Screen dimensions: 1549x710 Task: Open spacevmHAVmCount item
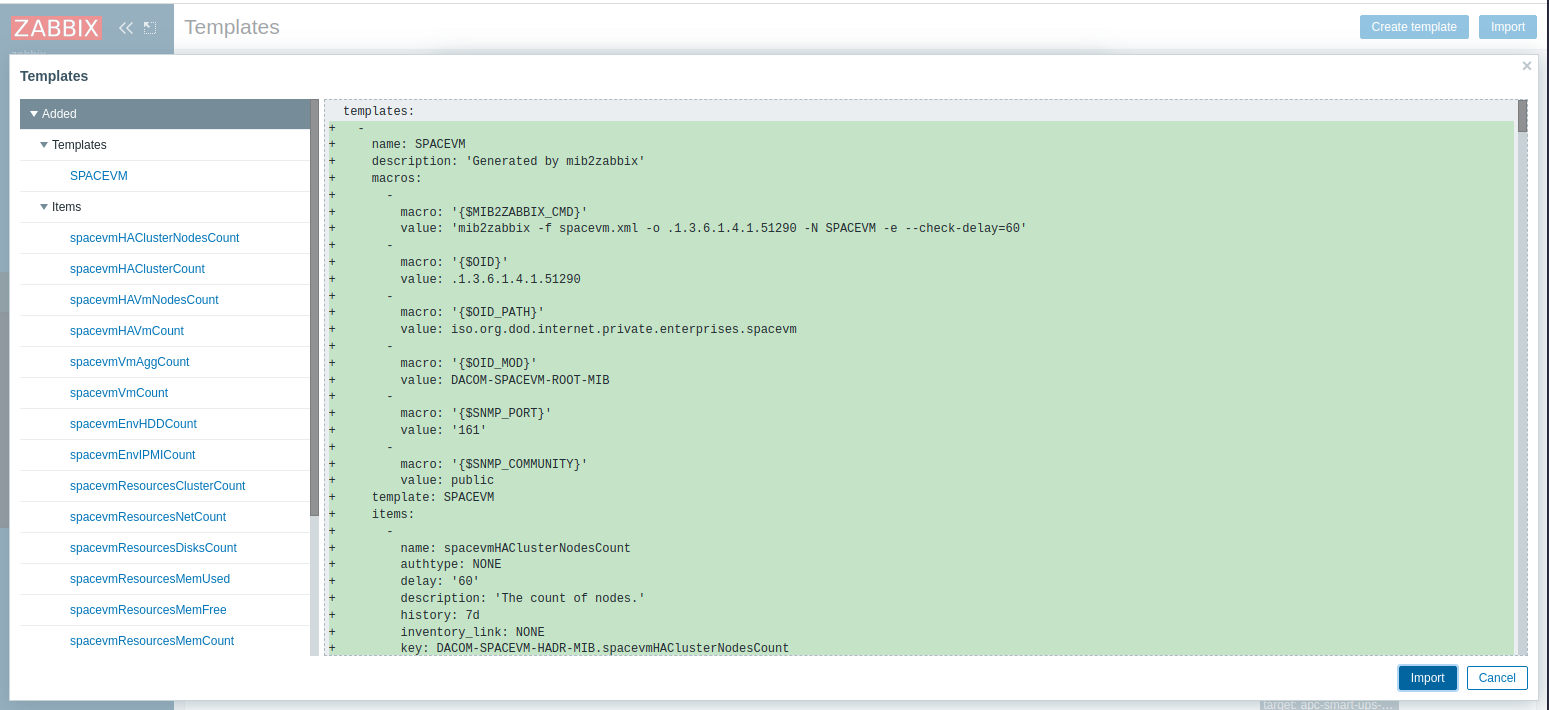127,331
